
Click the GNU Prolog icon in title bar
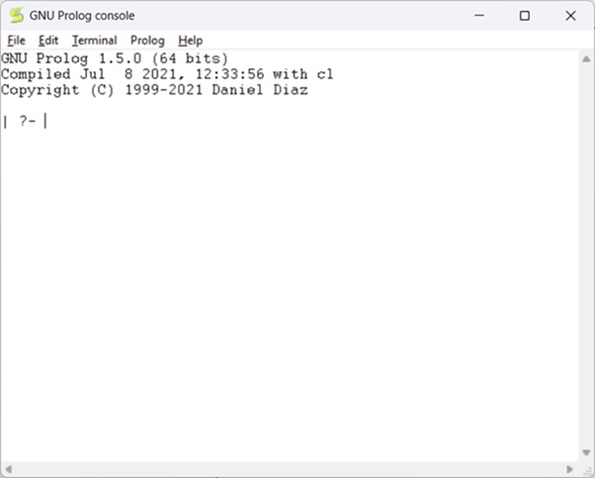pyautogui.click(x=16, y=16)
